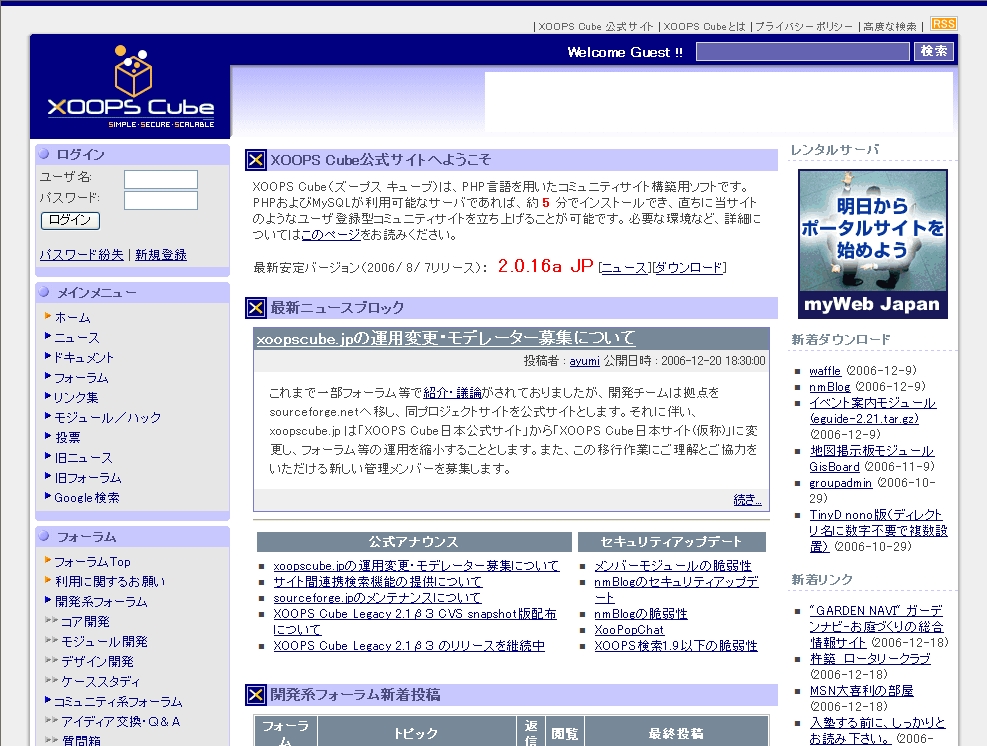Open the 高度な検索 advanced search link
Viewport: 987px width, 746px height.
(889, 26)
